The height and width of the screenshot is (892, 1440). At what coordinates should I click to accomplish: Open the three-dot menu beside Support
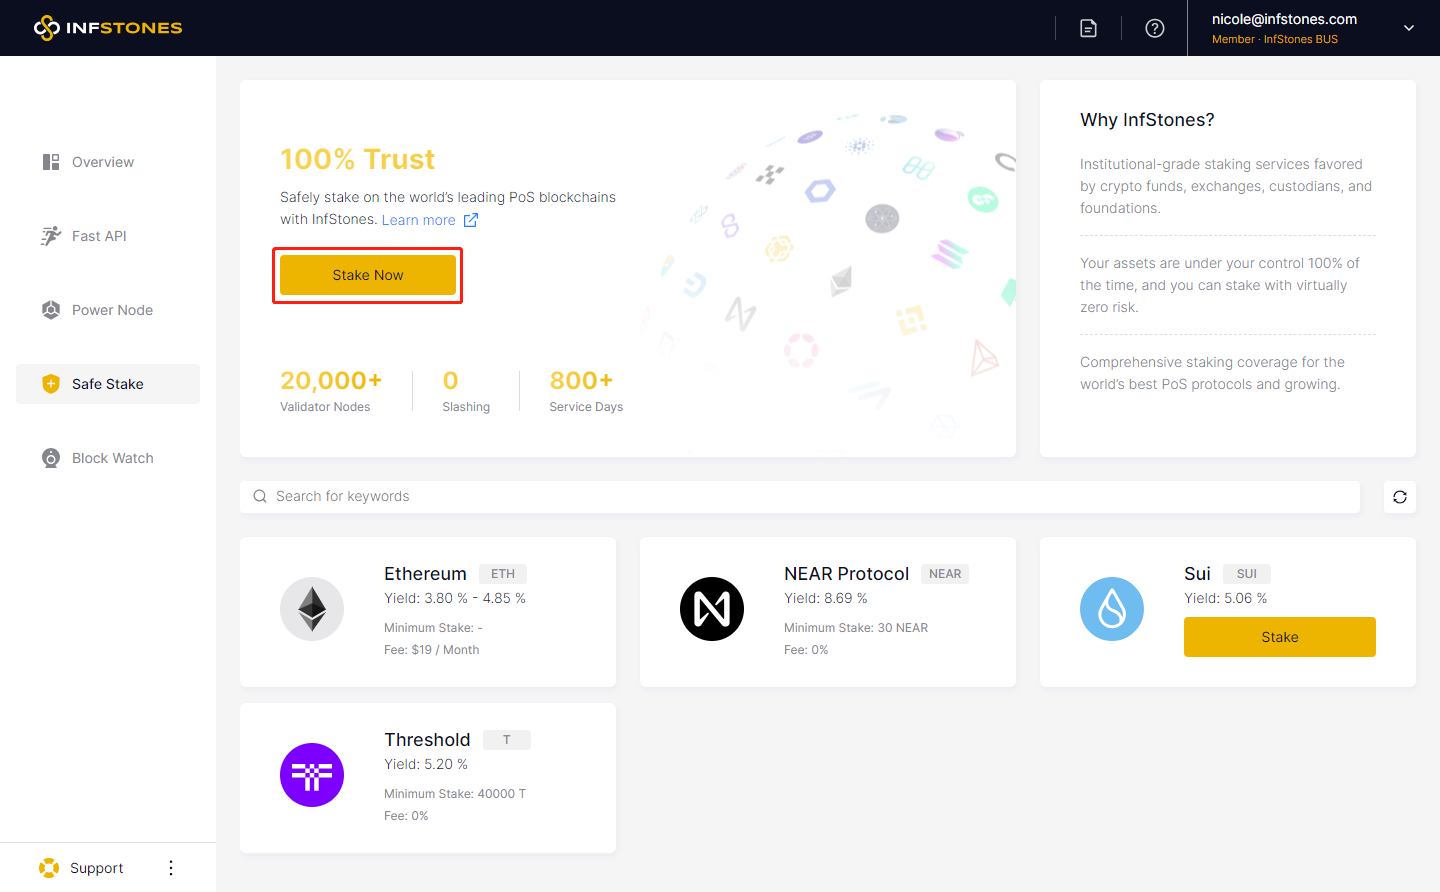pyautogui.click(x=171, y=868)
